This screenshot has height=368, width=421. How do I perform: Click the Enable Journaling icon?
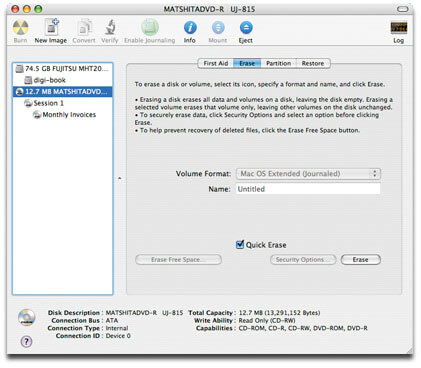coord(150,27)
